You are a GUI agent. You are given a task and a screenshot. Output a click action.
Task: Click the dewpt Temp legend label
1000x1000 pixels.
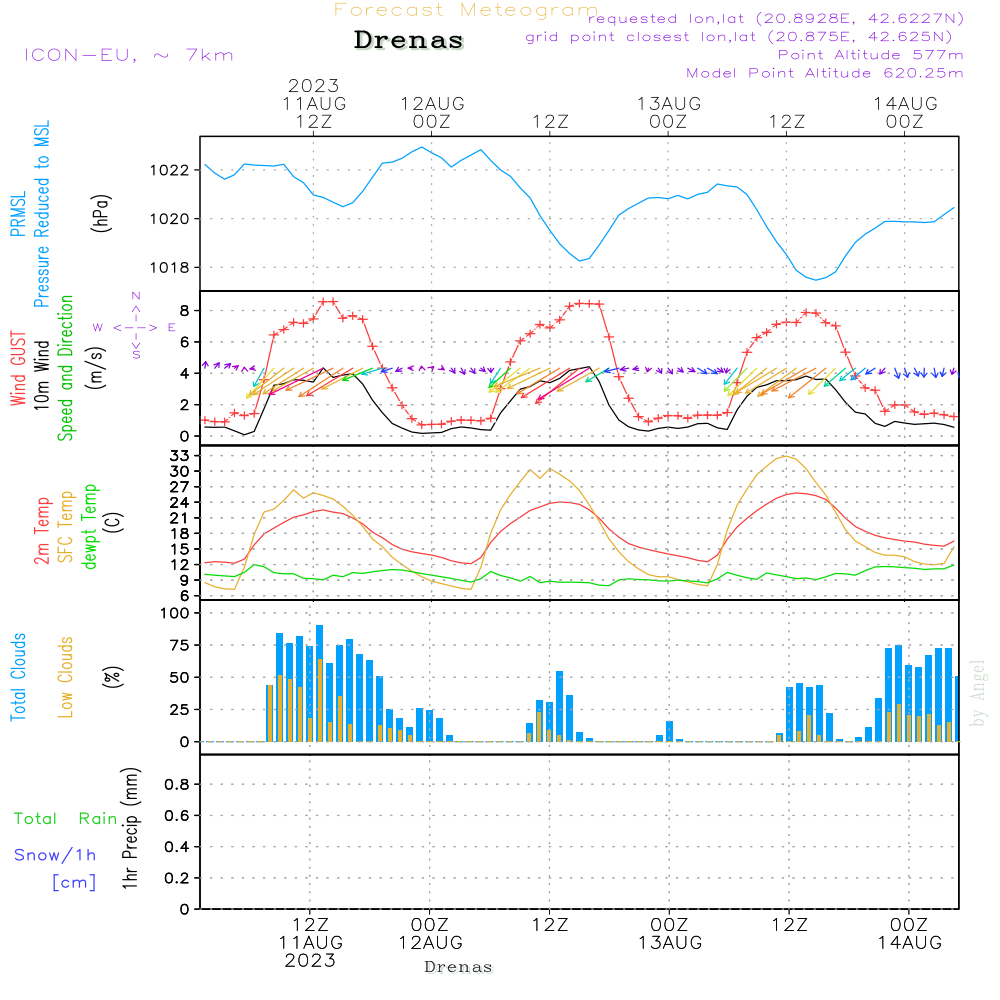point(89,526)
